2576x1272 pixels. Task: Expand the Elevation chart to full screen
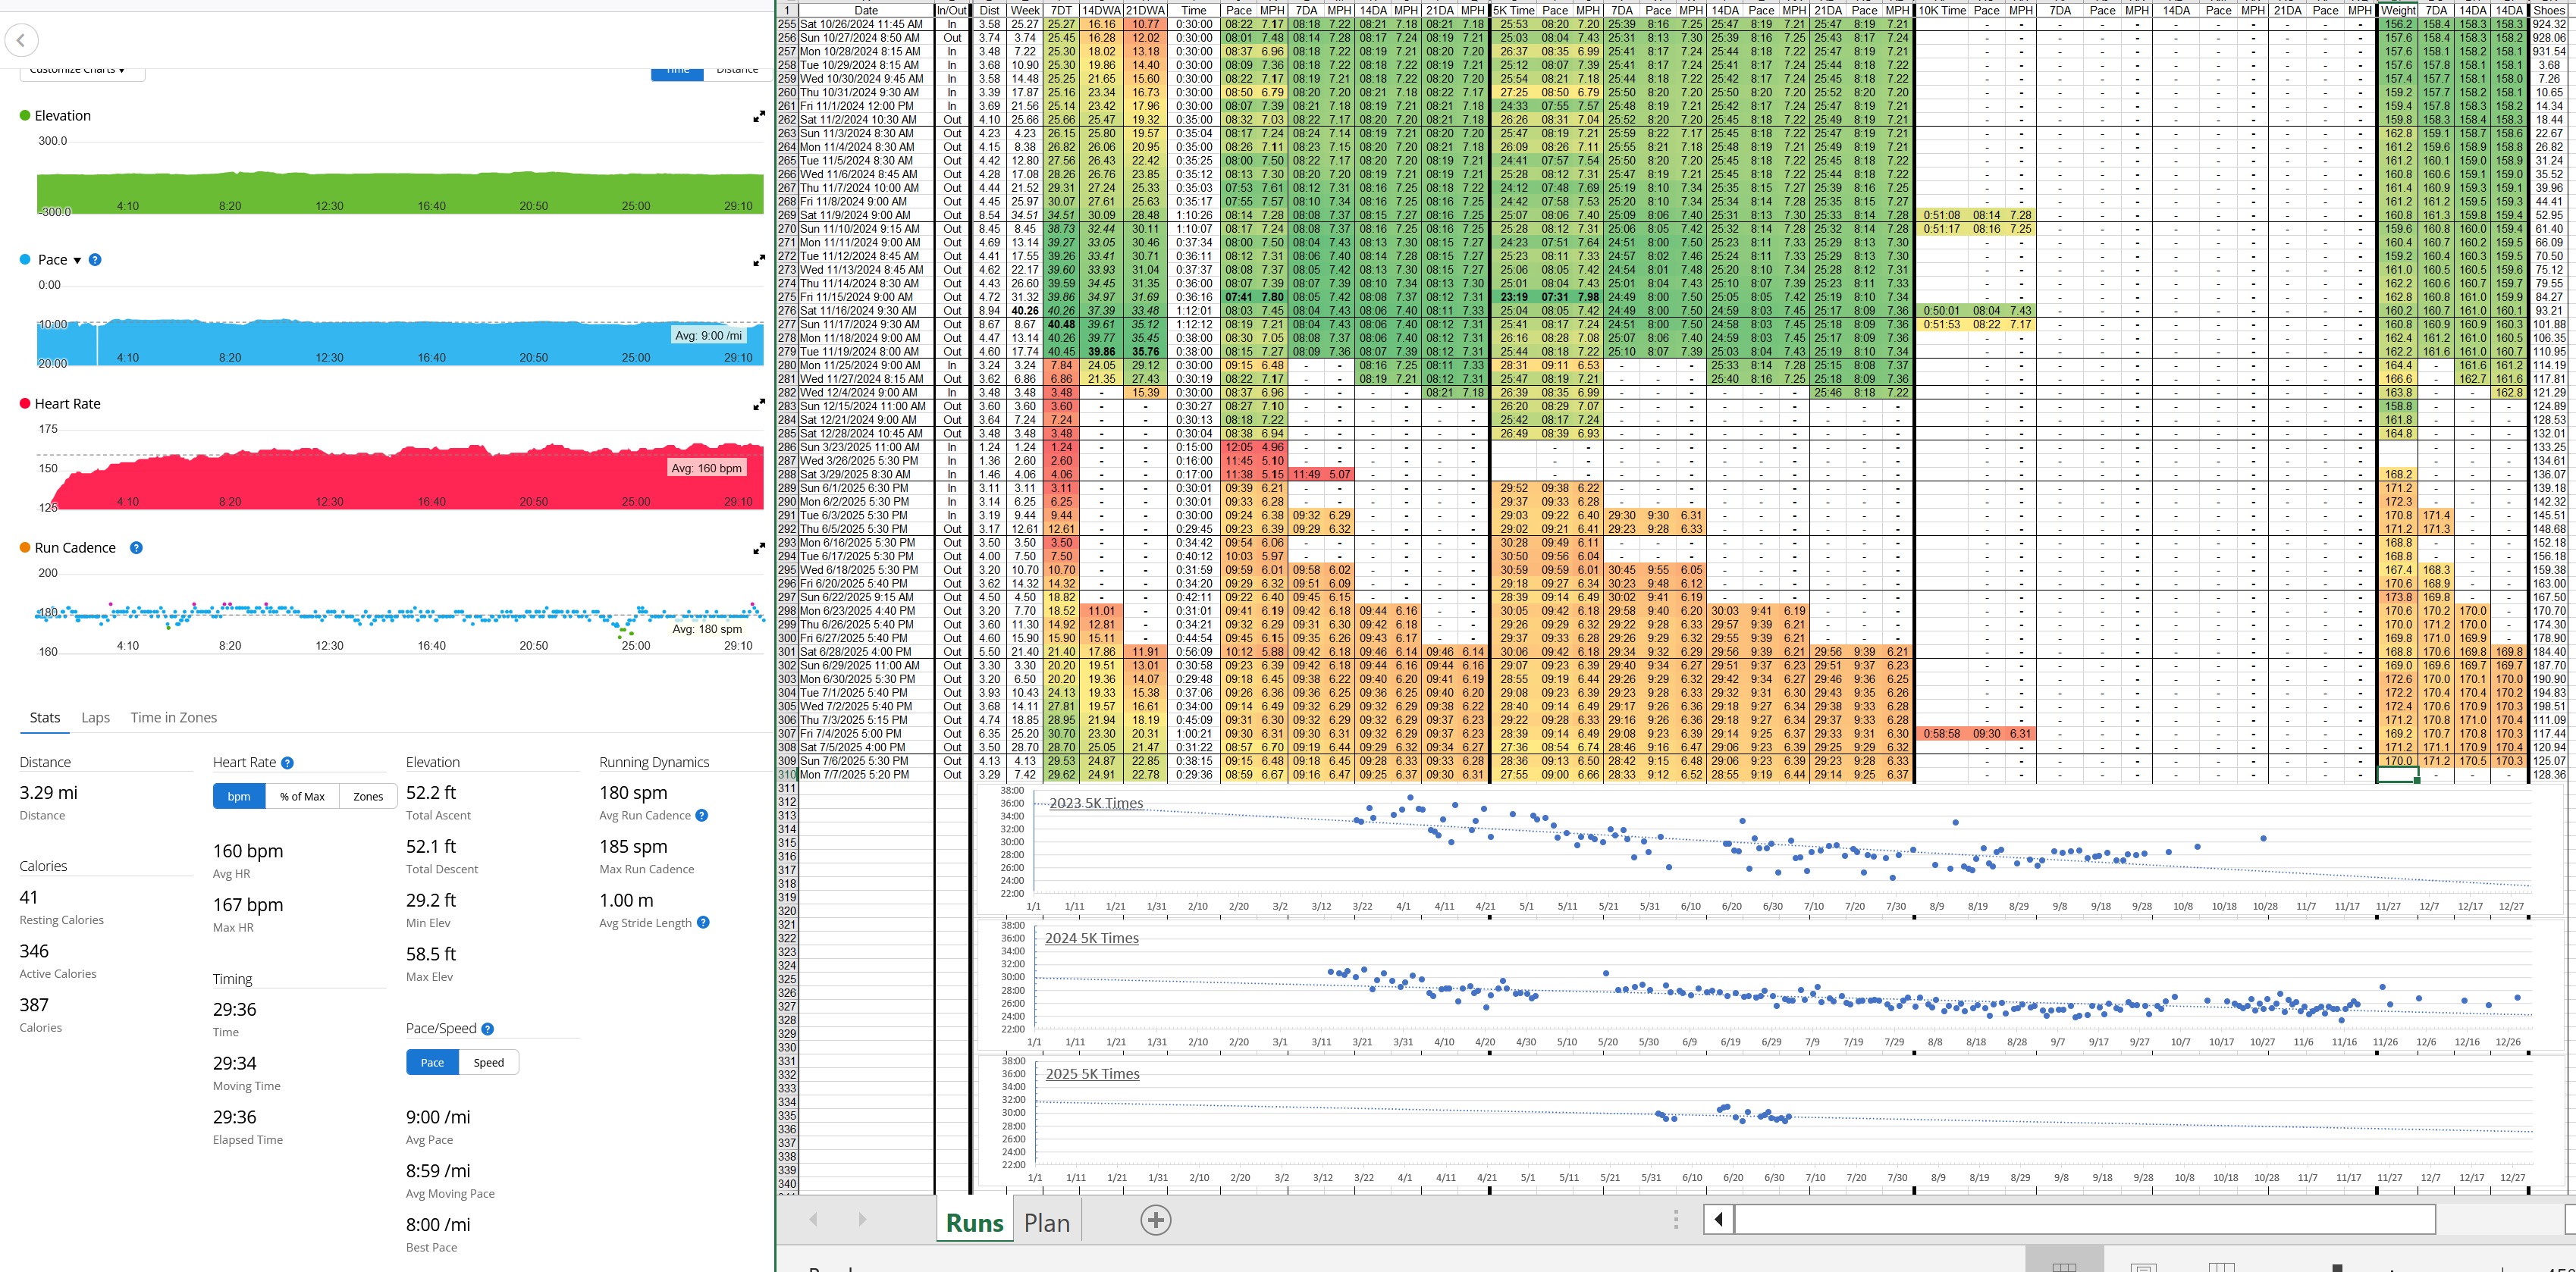coord(759,117)
